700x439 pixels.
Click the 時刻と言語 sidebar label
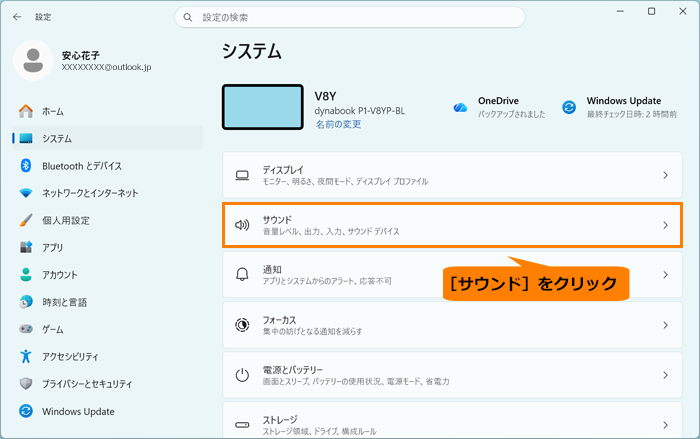65,302
